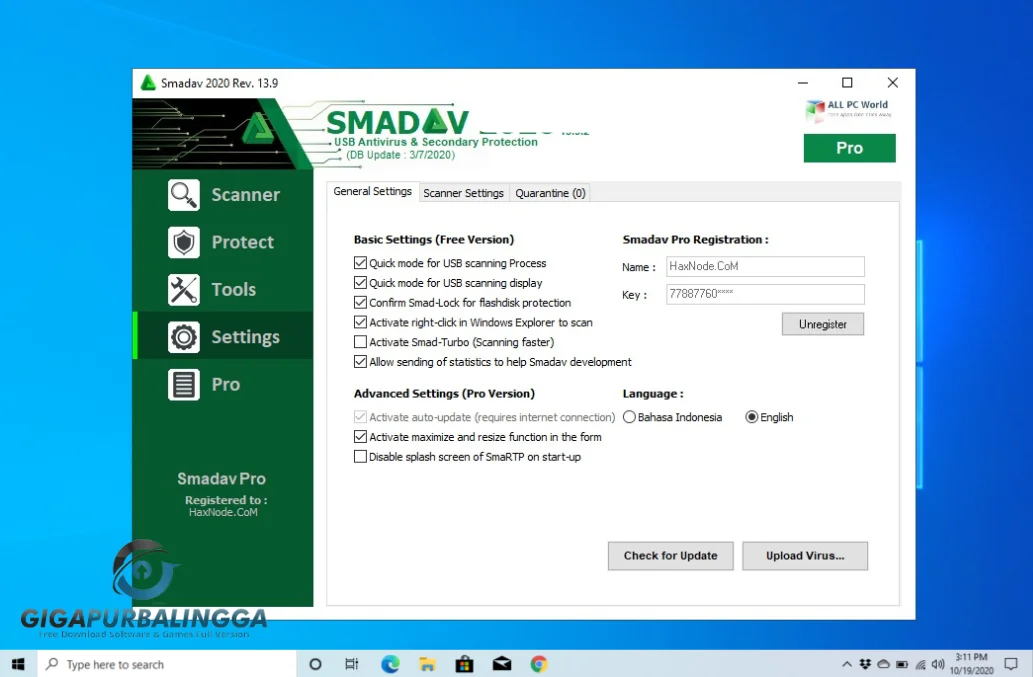Open Microsoft Edge from the taskbar

pos(390,663)
